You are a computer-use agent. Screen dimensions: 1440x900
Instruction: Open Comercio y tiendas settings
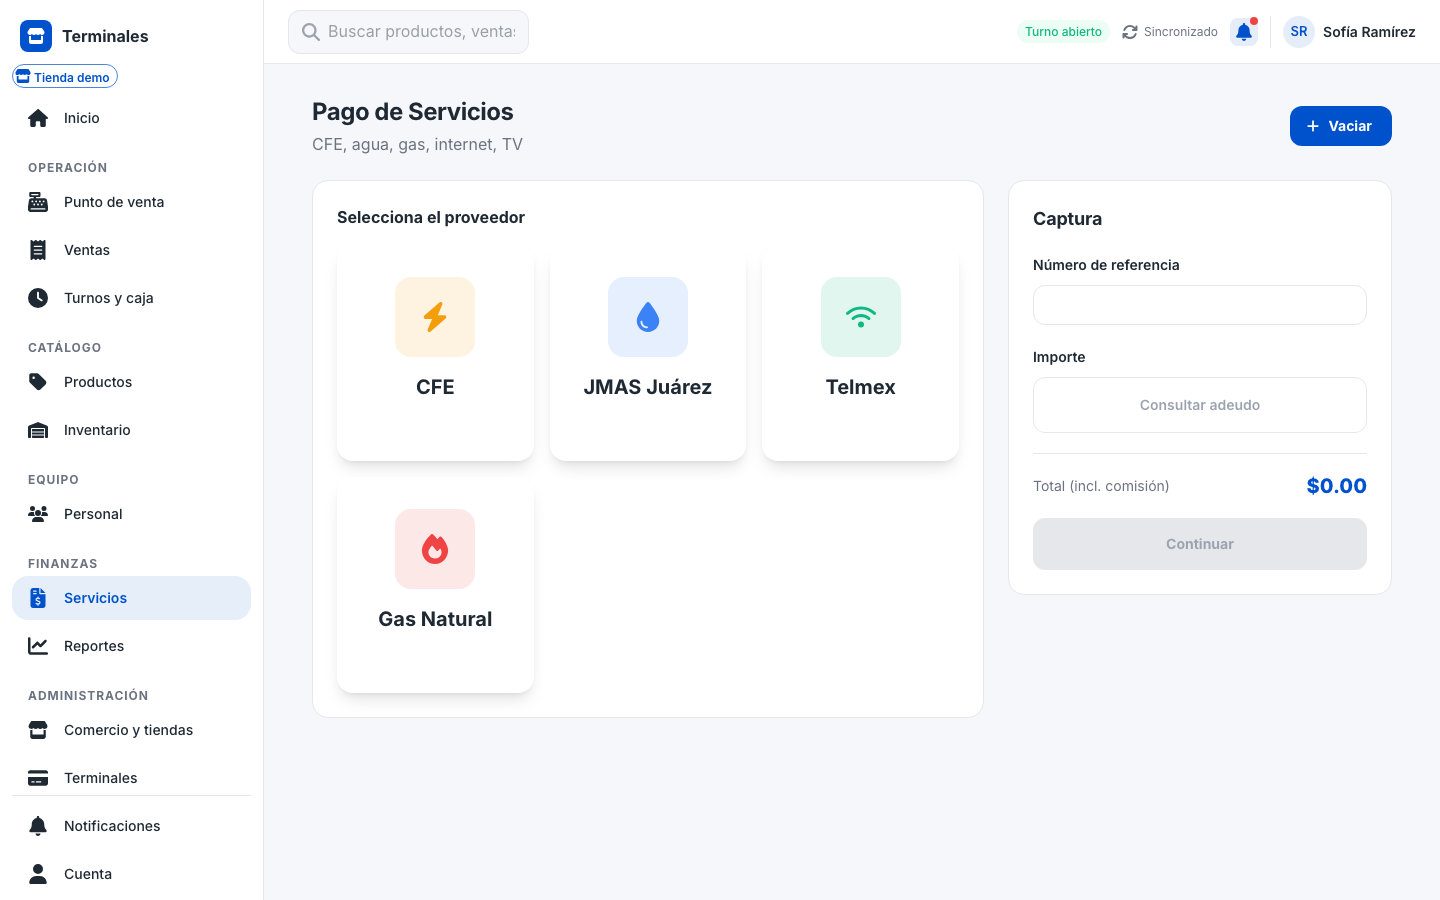click(x=131, y=730)
